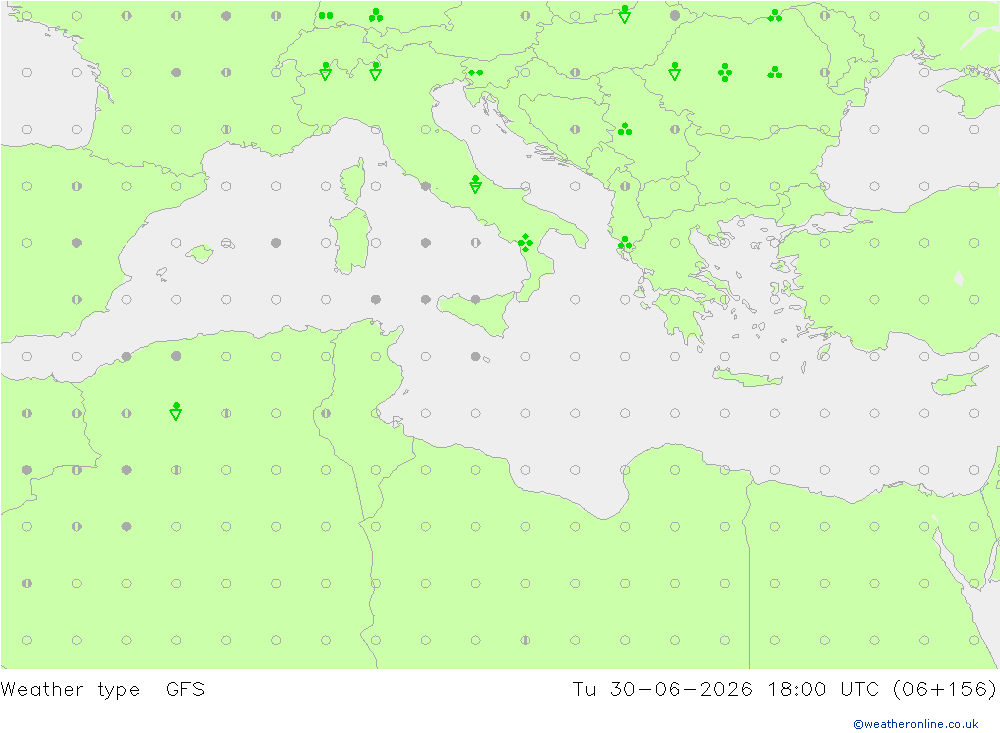Viewport: 1000px width, 733px height.
Task: Click the filled gray circle between Menorca and Sardinia
Action: coord(276,242)
